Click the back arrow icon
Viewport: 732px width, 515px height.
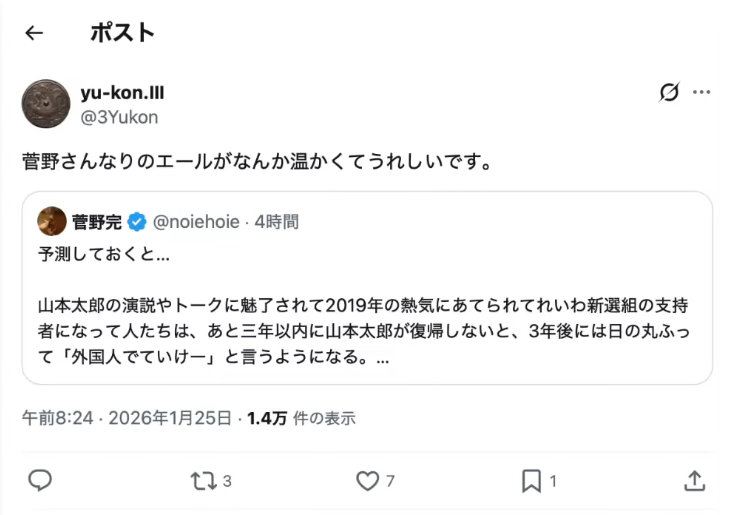pos(34,33)
